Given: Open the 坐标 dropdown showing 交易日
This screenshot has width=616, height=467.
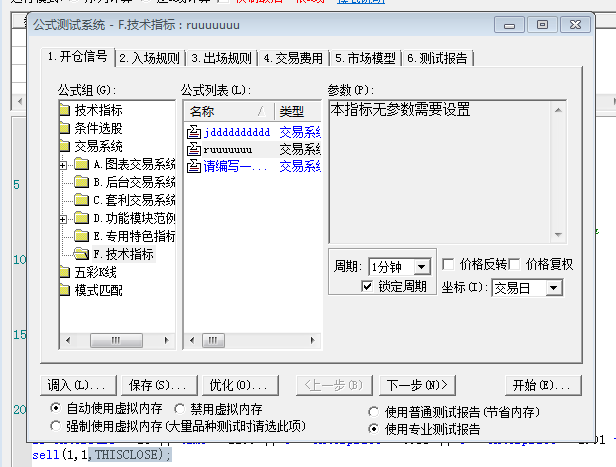Looking at the screenshot, I should [x=553, y=288].
